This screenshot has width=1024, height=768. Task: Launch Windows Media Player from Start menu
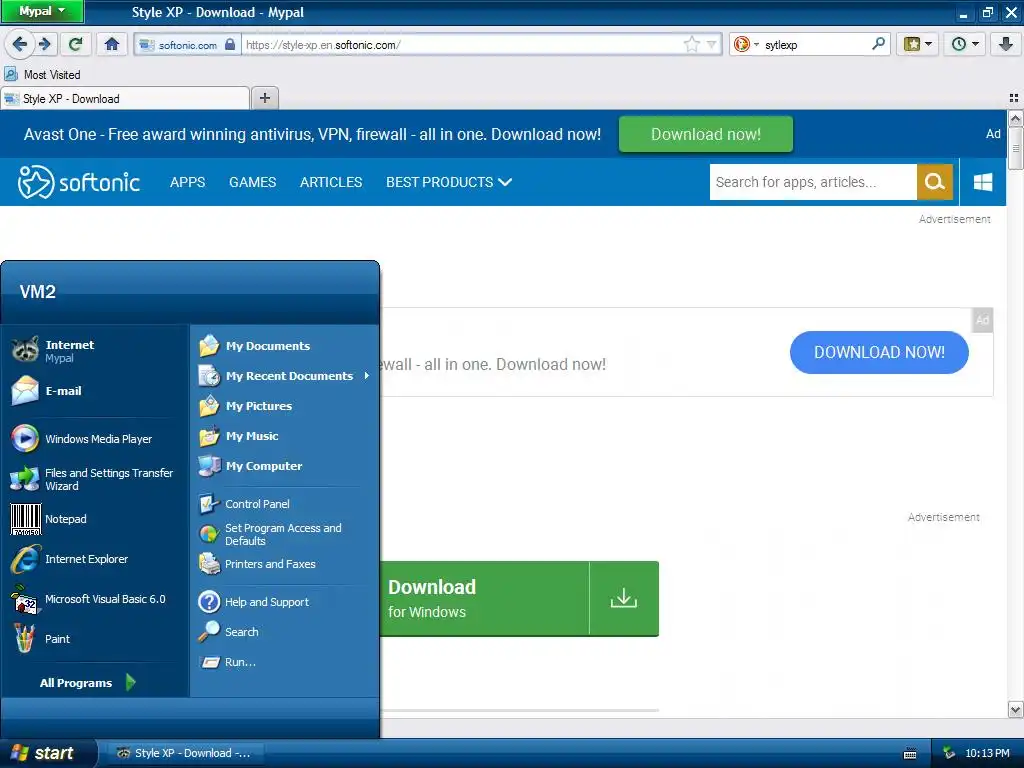95,439
